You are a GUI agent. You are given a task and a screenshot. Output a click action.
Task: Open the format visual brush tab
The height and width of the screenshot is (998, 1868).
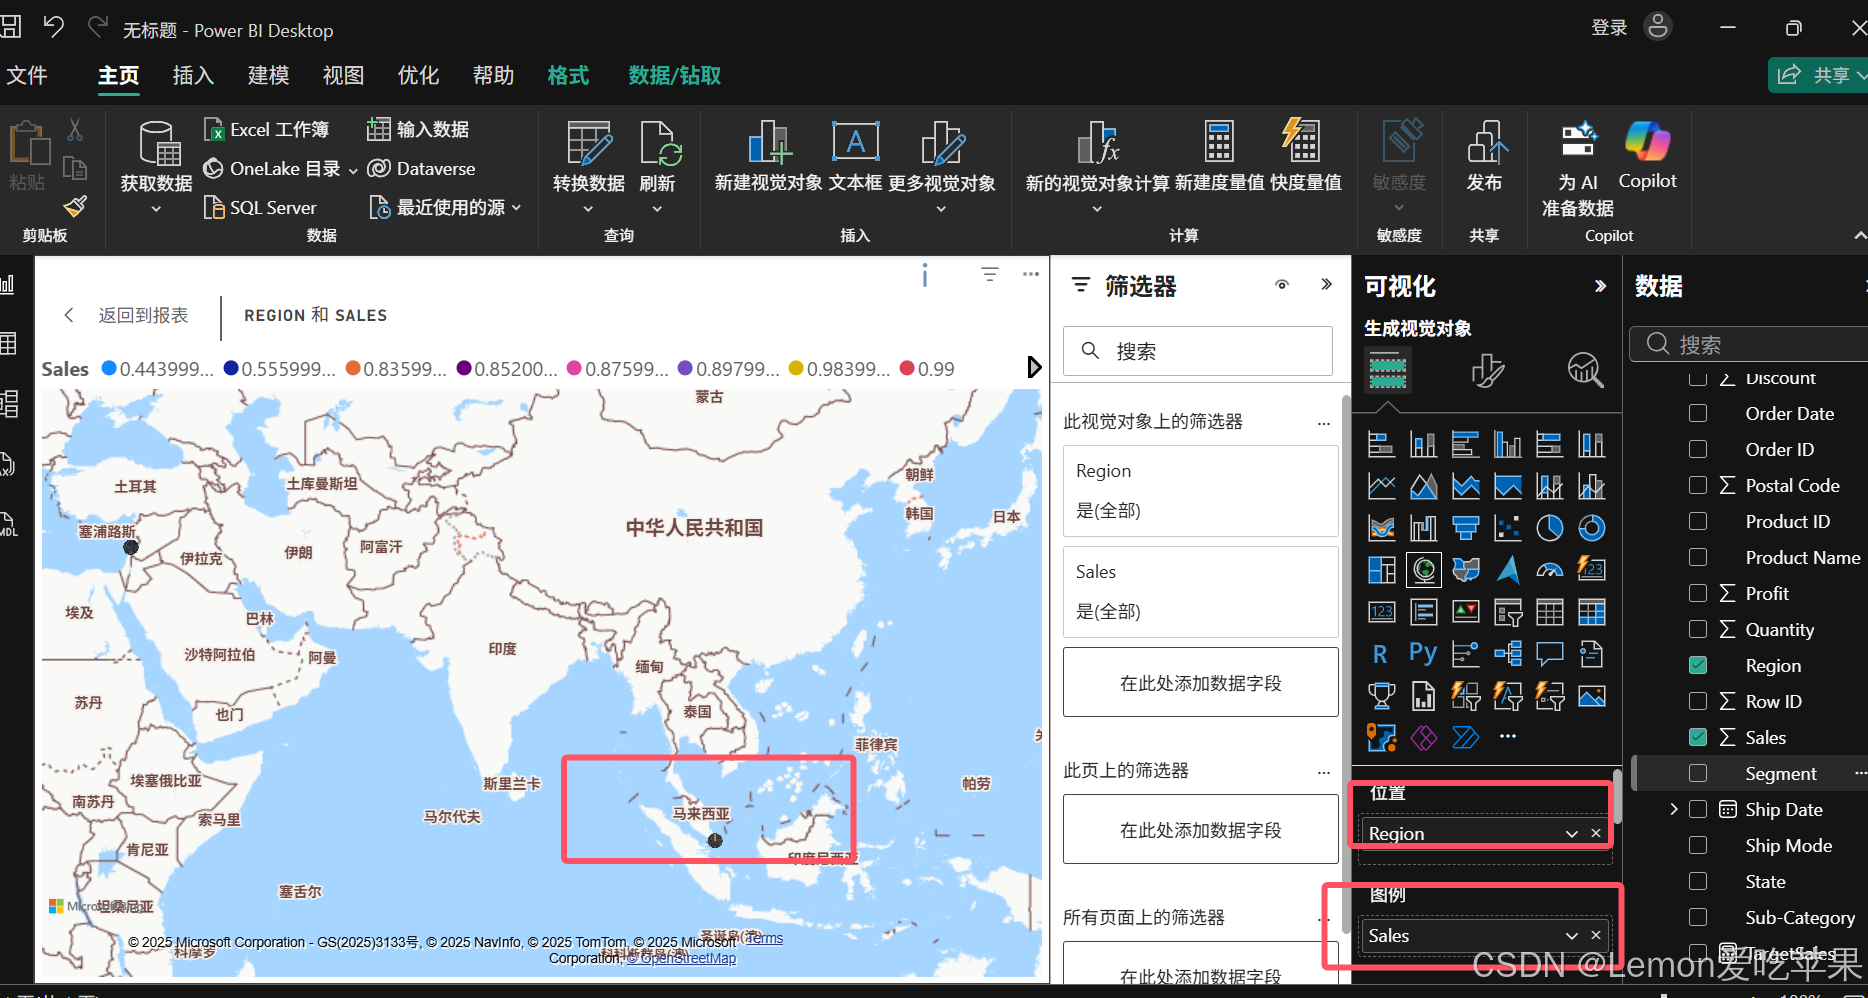click(x=1487, y=370)
